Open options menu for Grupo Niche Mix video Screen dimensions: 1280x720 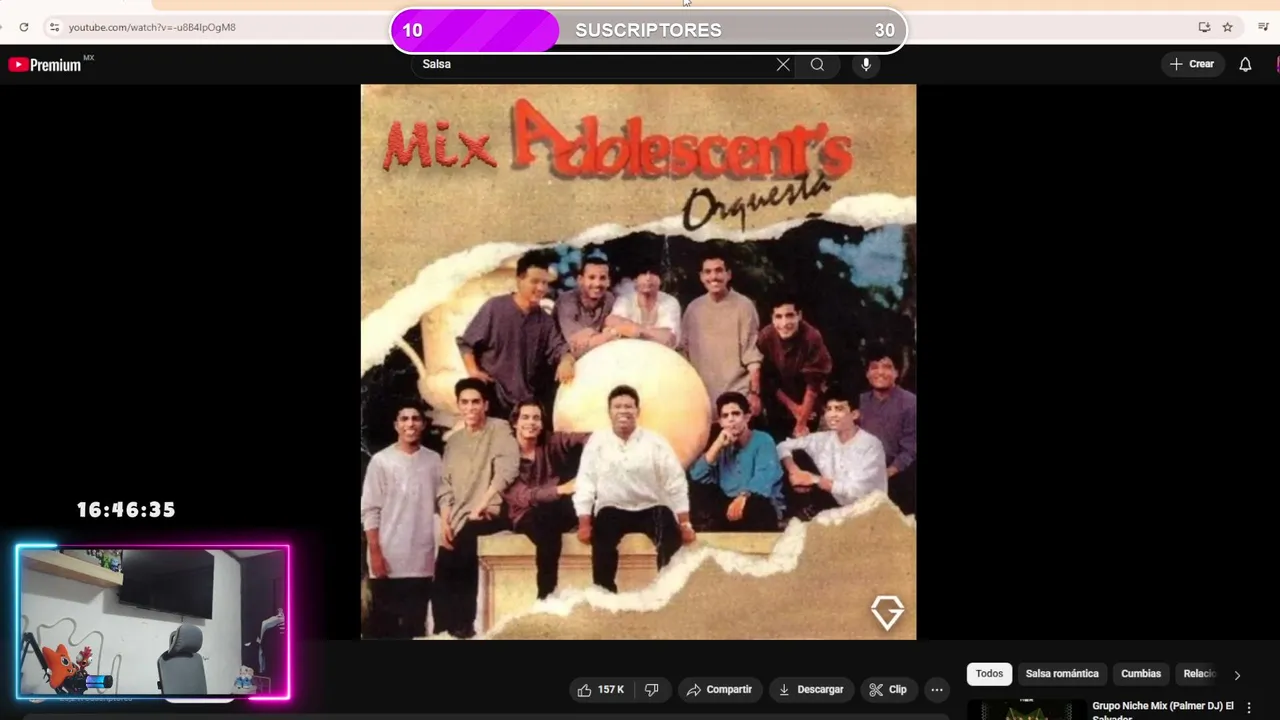coord(1248,708)
